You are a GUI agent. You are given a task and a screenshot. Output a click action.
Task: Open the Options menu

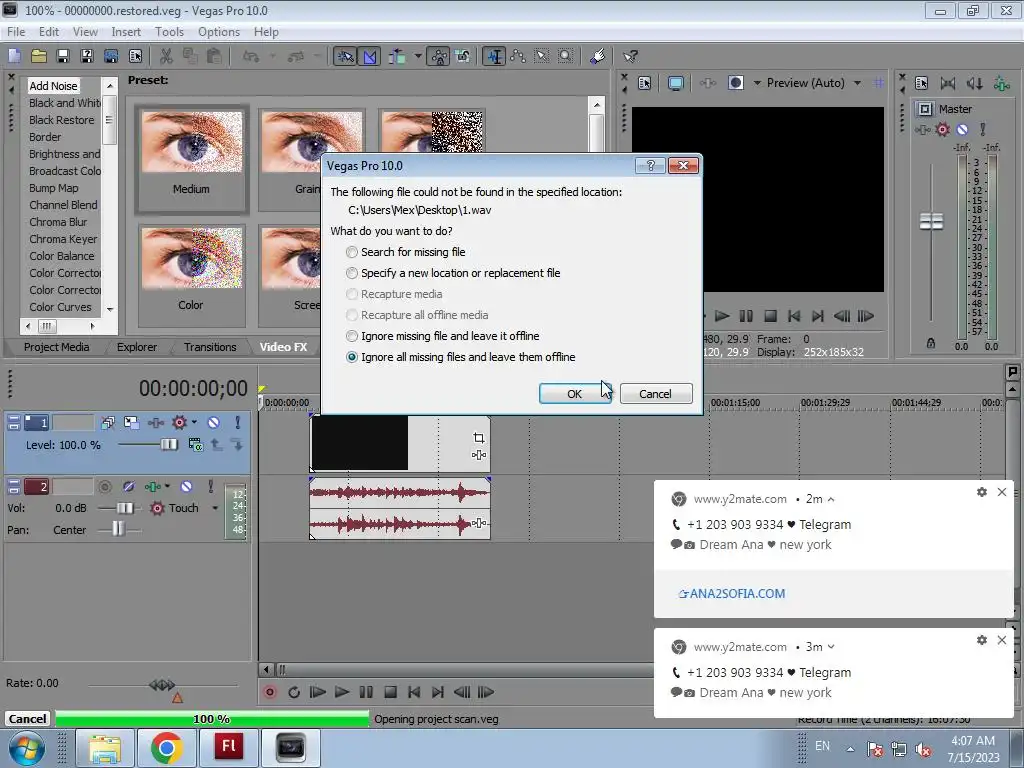219,32
